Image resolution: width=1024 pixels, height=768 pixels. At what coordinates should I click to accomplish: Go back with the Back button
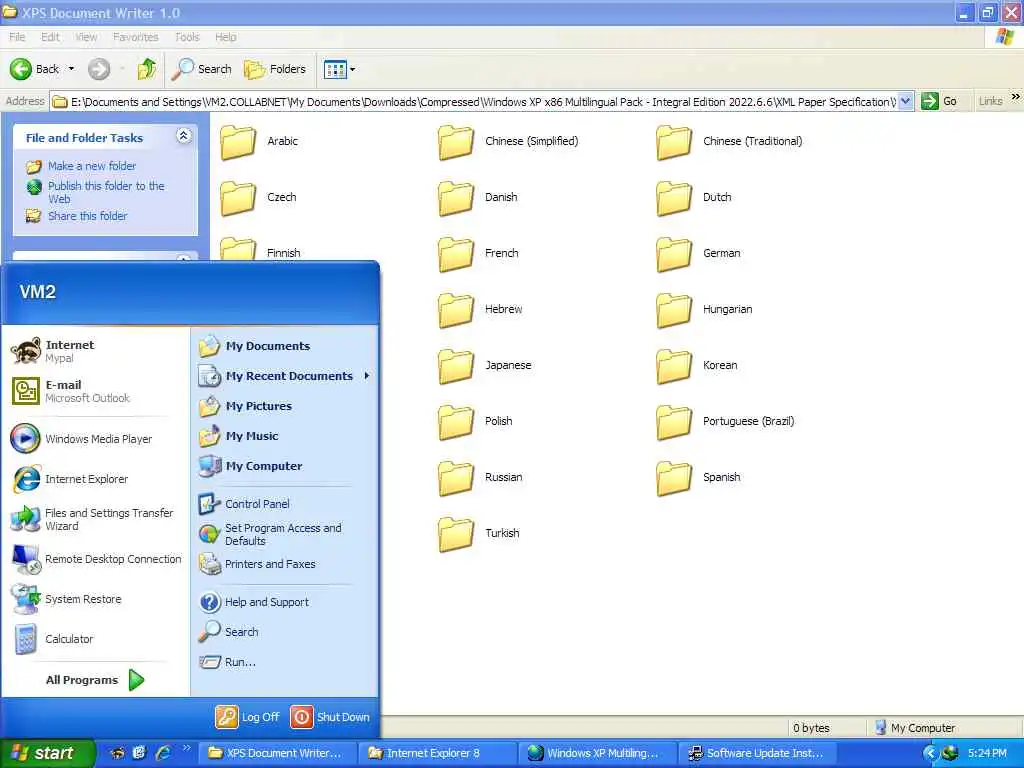(x=35, y=69)
